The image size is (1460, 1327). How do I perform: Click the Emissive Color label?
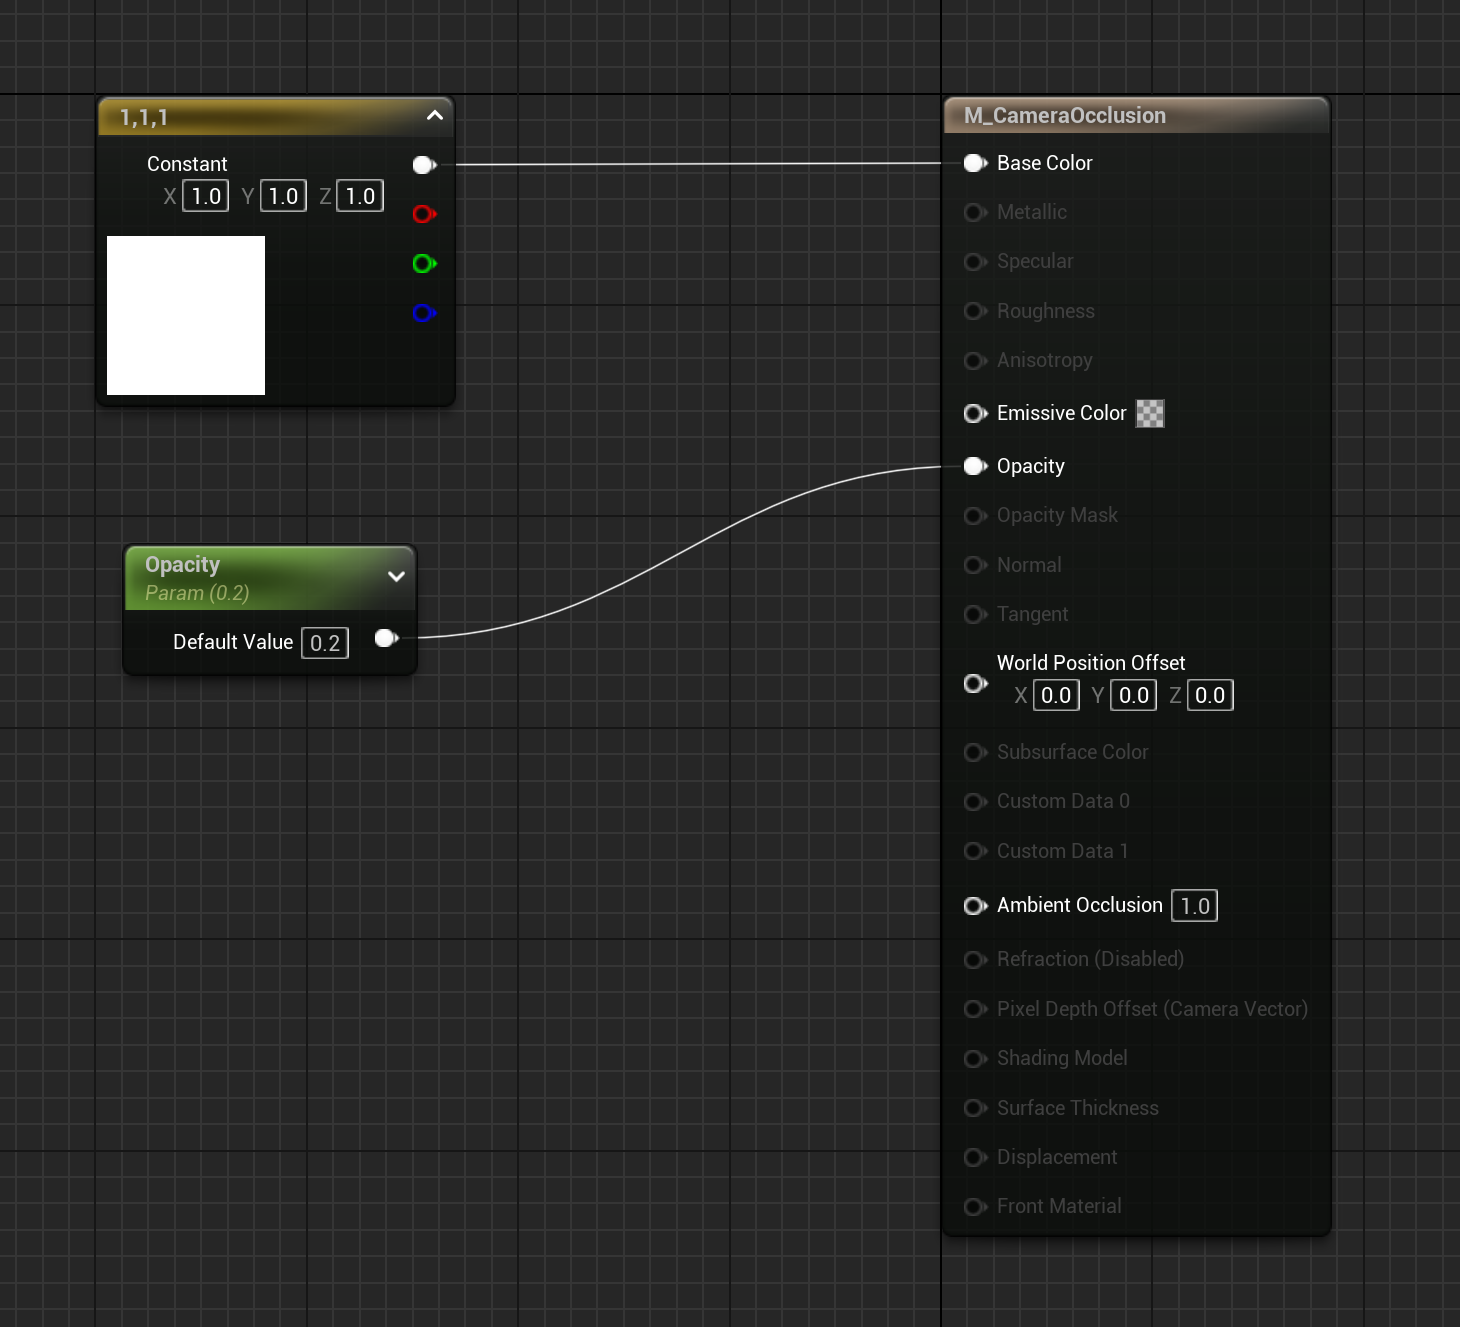coord(1061,413)
